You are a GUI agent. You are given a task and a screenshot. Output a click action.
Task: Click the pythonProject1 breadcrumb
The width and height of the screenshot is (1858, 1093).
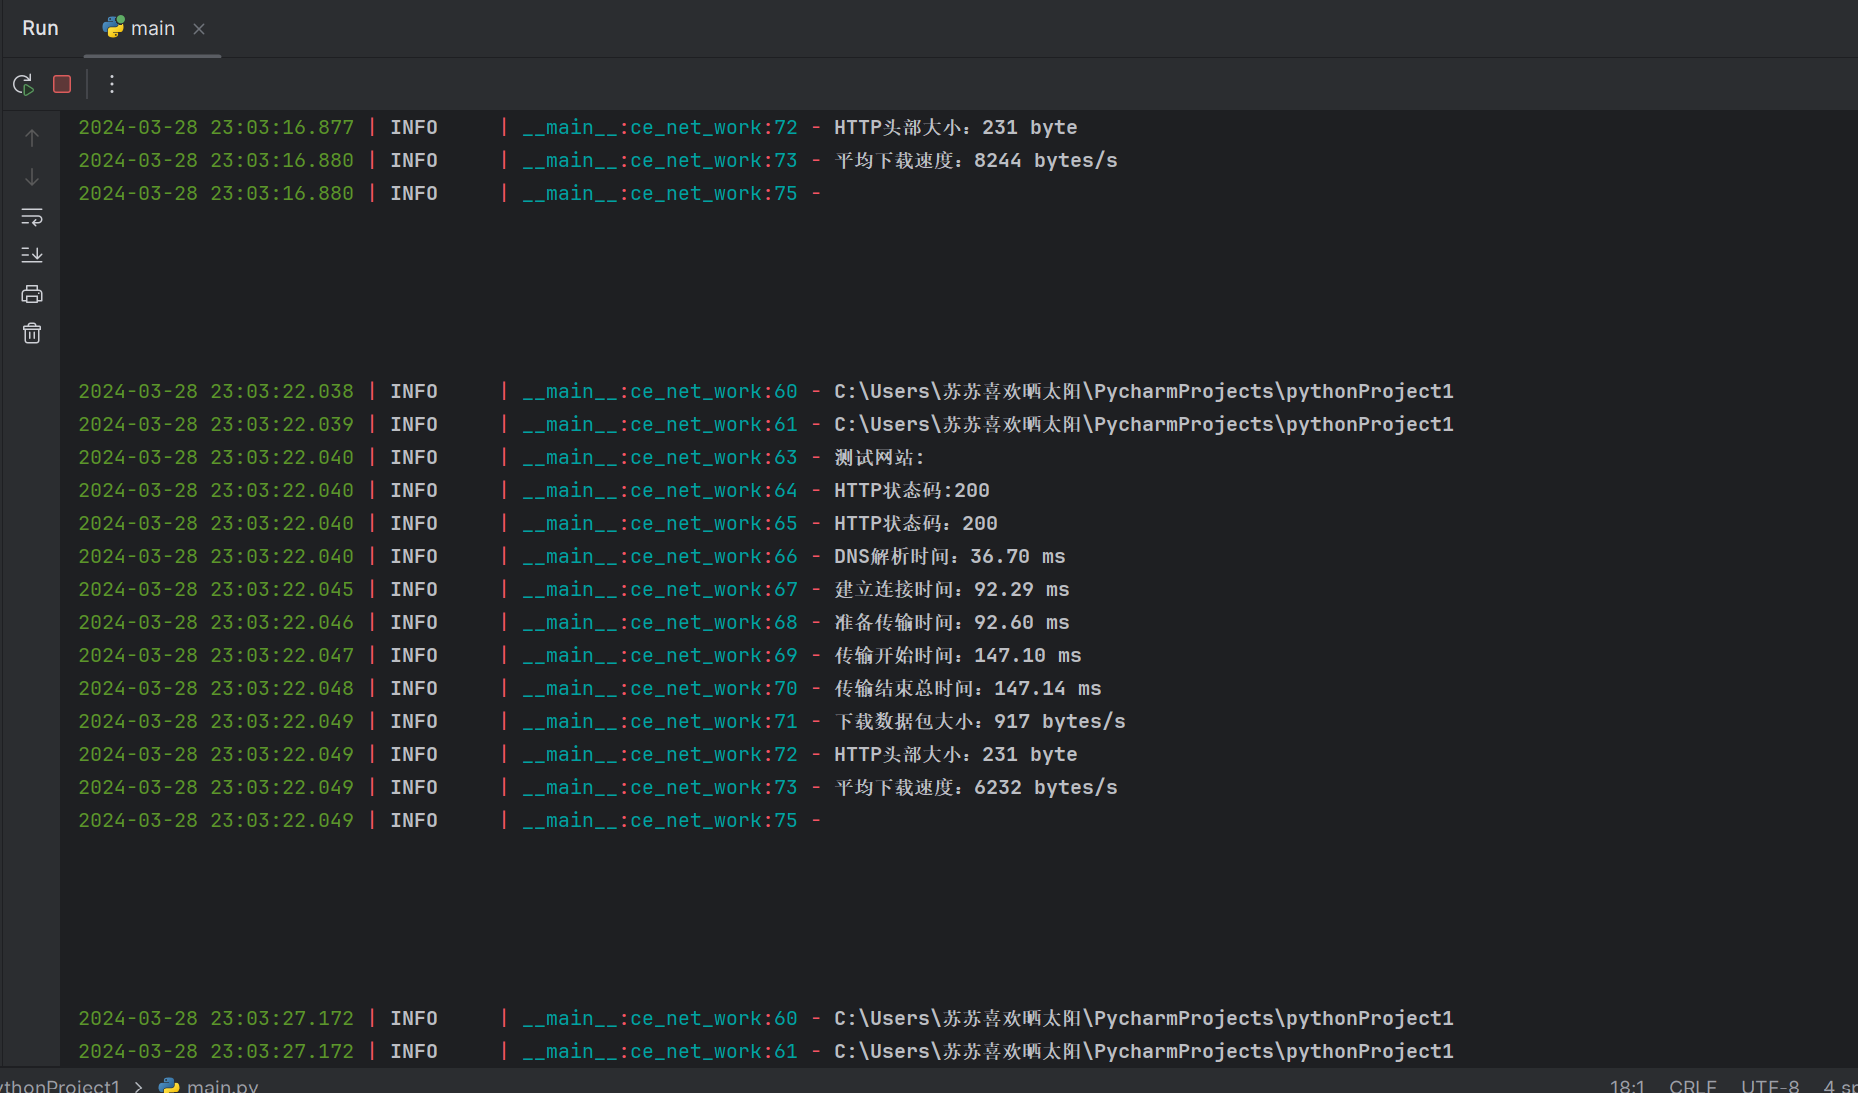[x=60, y=1085]
